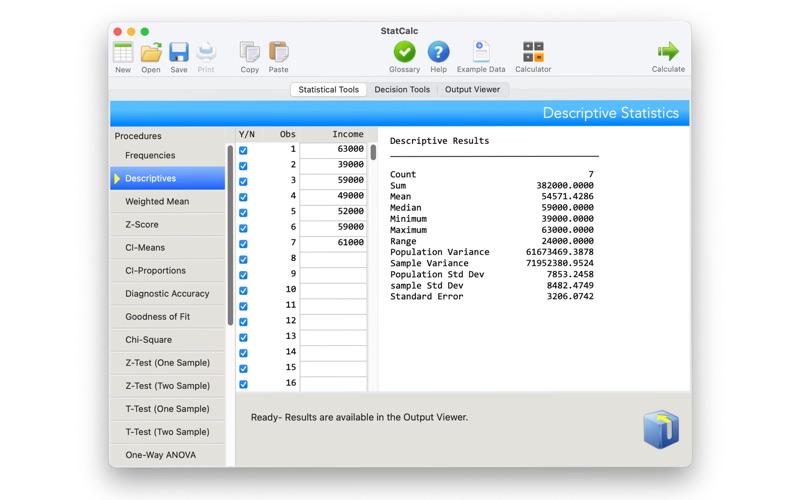Toggle the checkbox for observation 12
Image resolution: width=800 pixels, height=500 pixels.
click(x=243, y=321)
